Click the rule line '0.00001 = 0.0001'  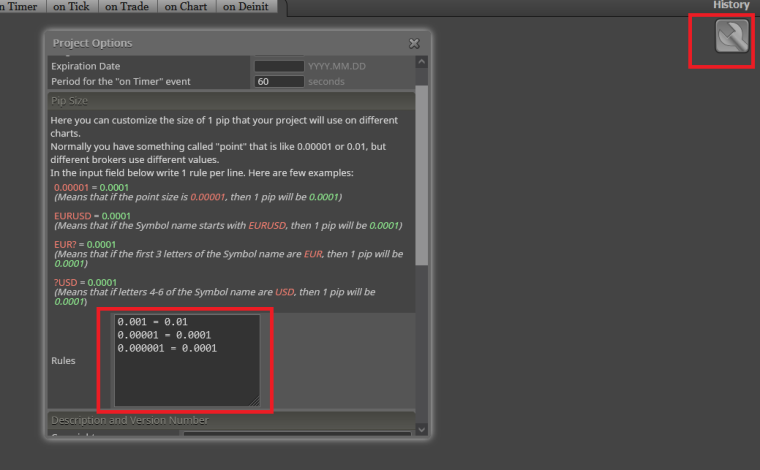click(164, 335)
